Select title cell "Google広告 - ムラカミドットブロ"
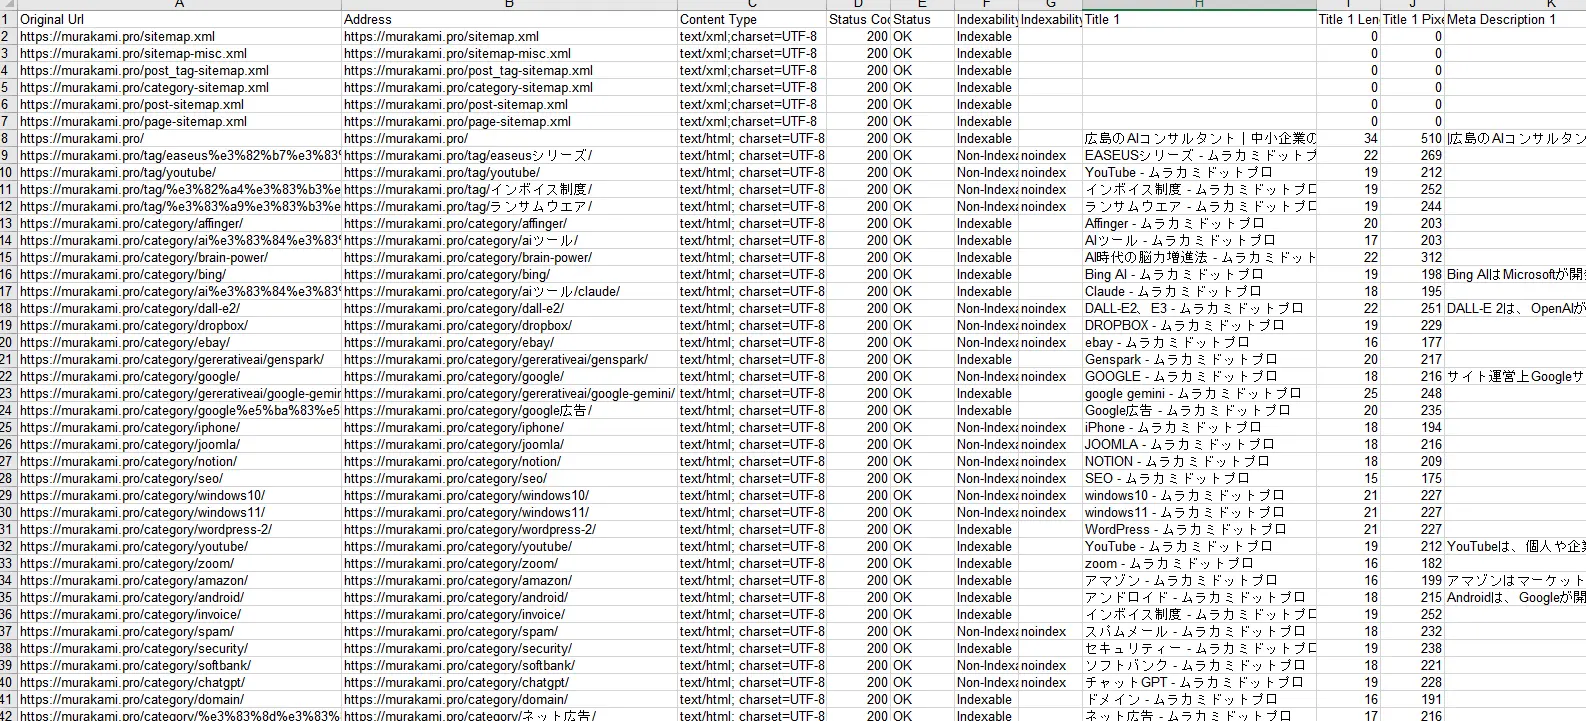 (x=1199, y=410)
